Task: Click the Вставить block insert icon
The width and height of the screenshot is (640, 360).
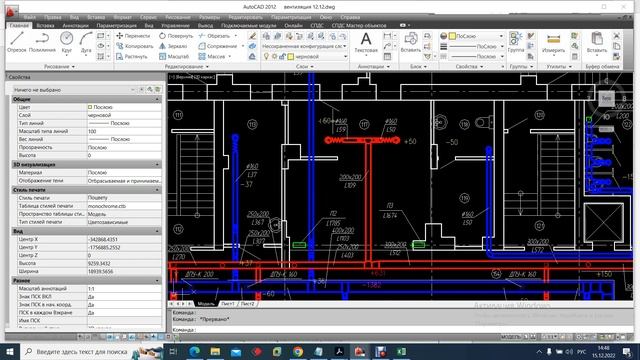Action: click(410, 42)
